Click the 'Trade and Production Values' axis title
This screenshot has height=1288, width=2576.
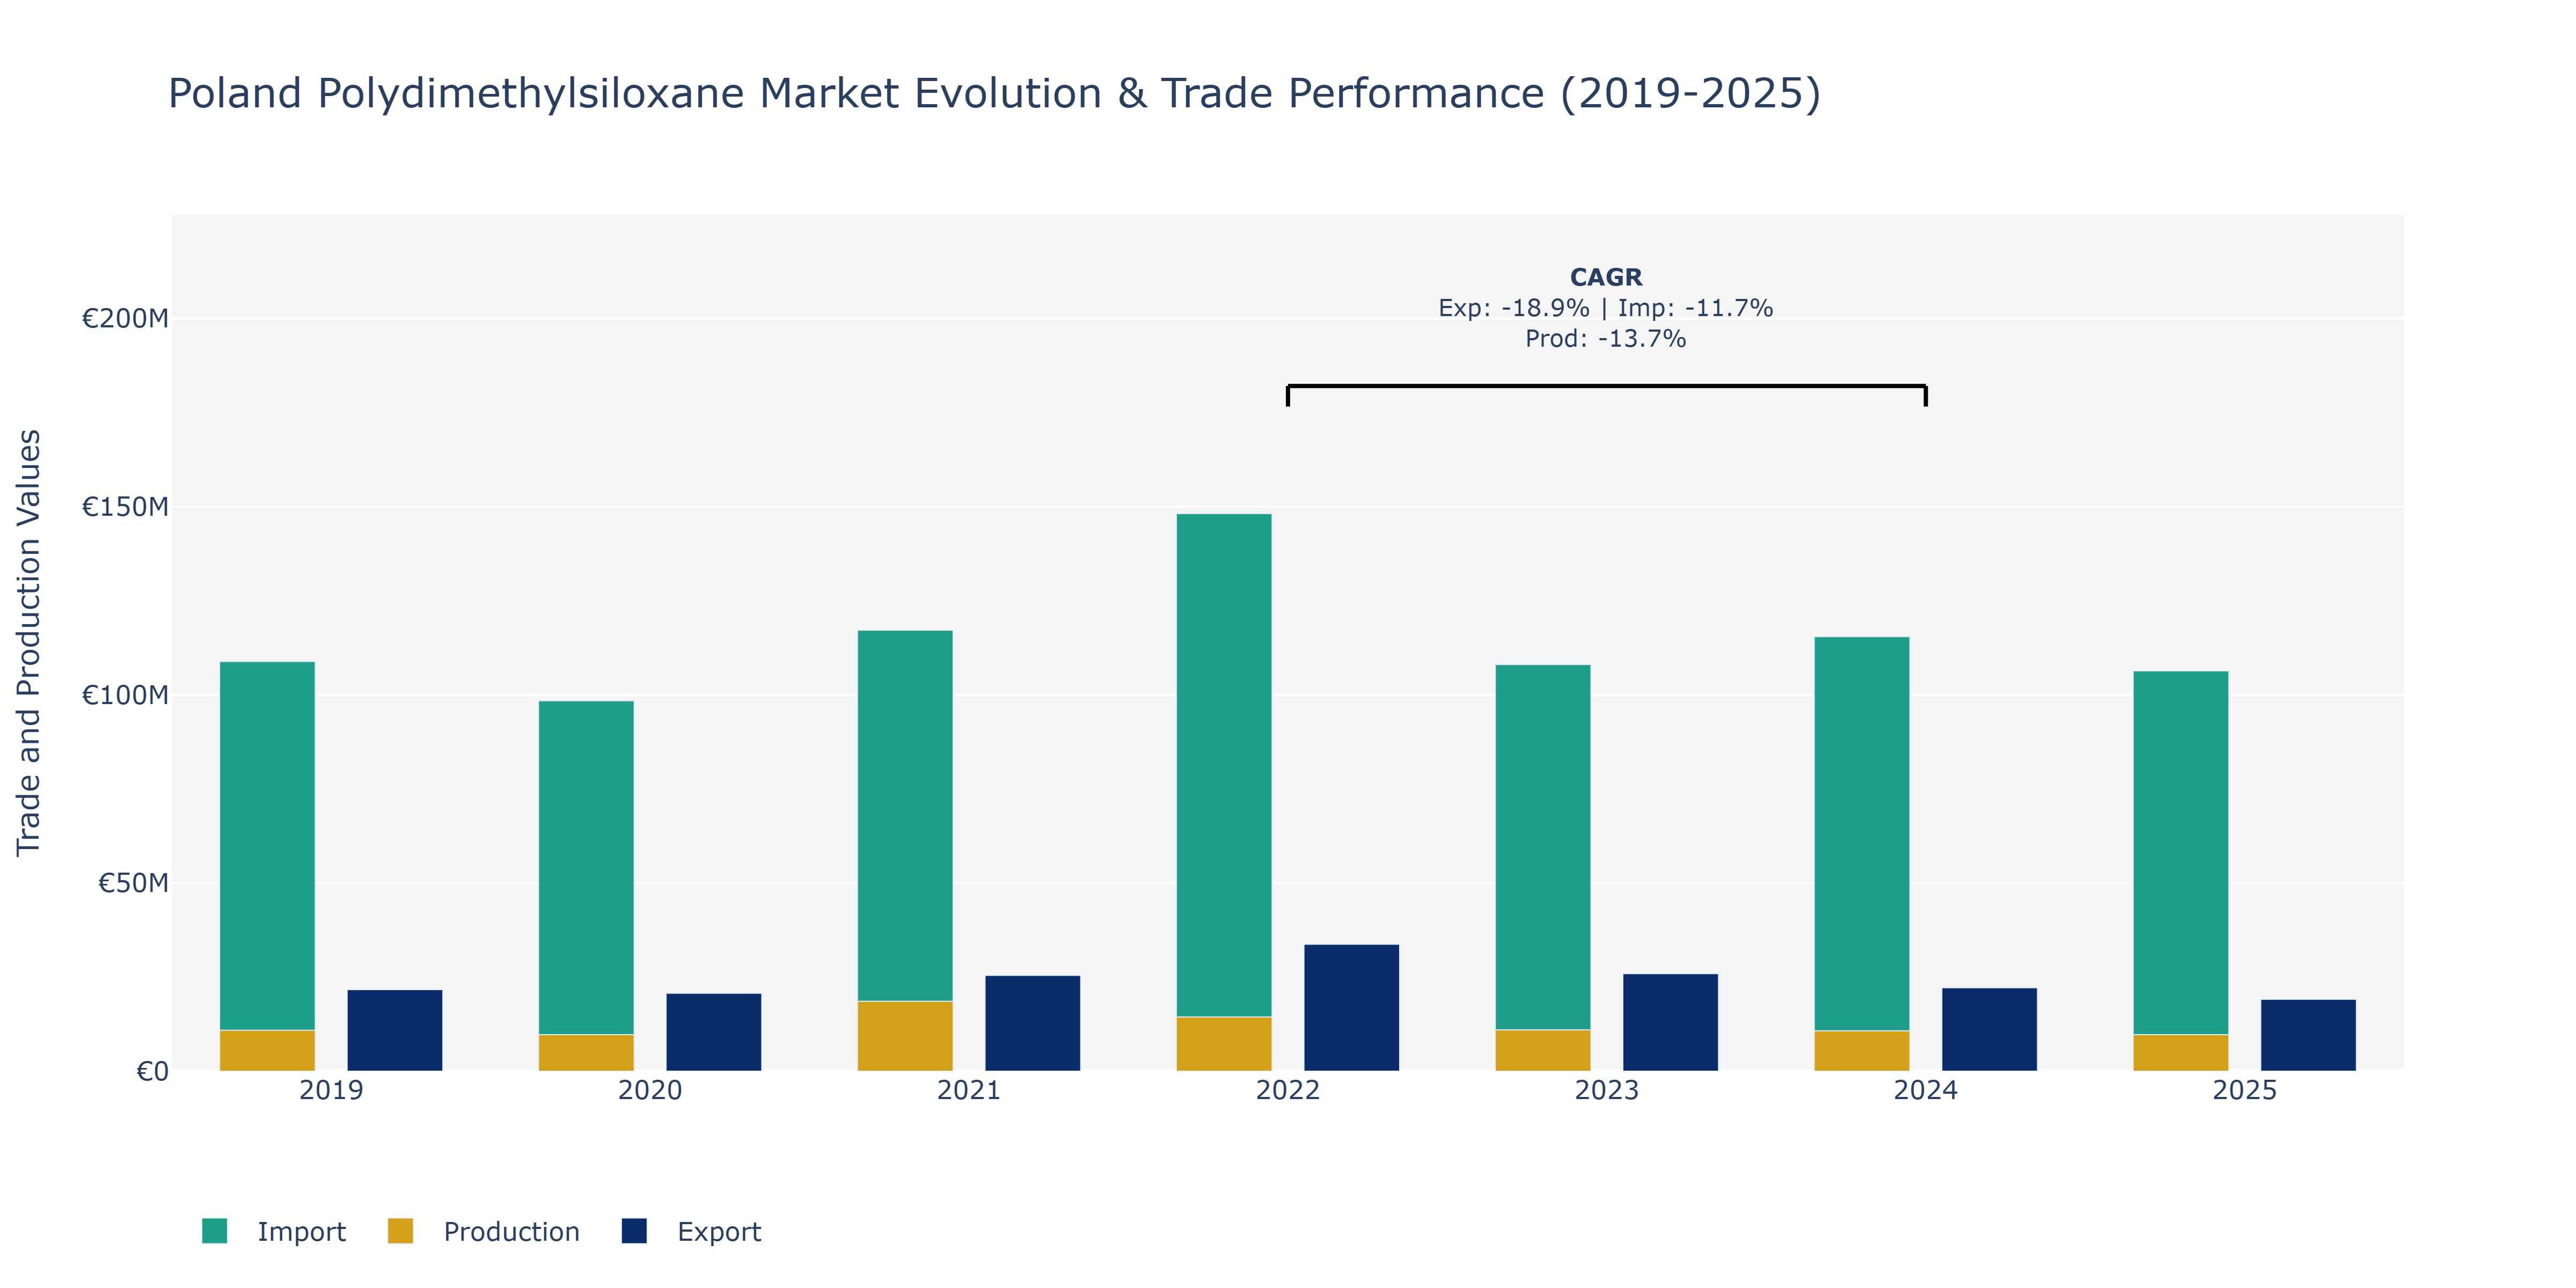(29, 643)
